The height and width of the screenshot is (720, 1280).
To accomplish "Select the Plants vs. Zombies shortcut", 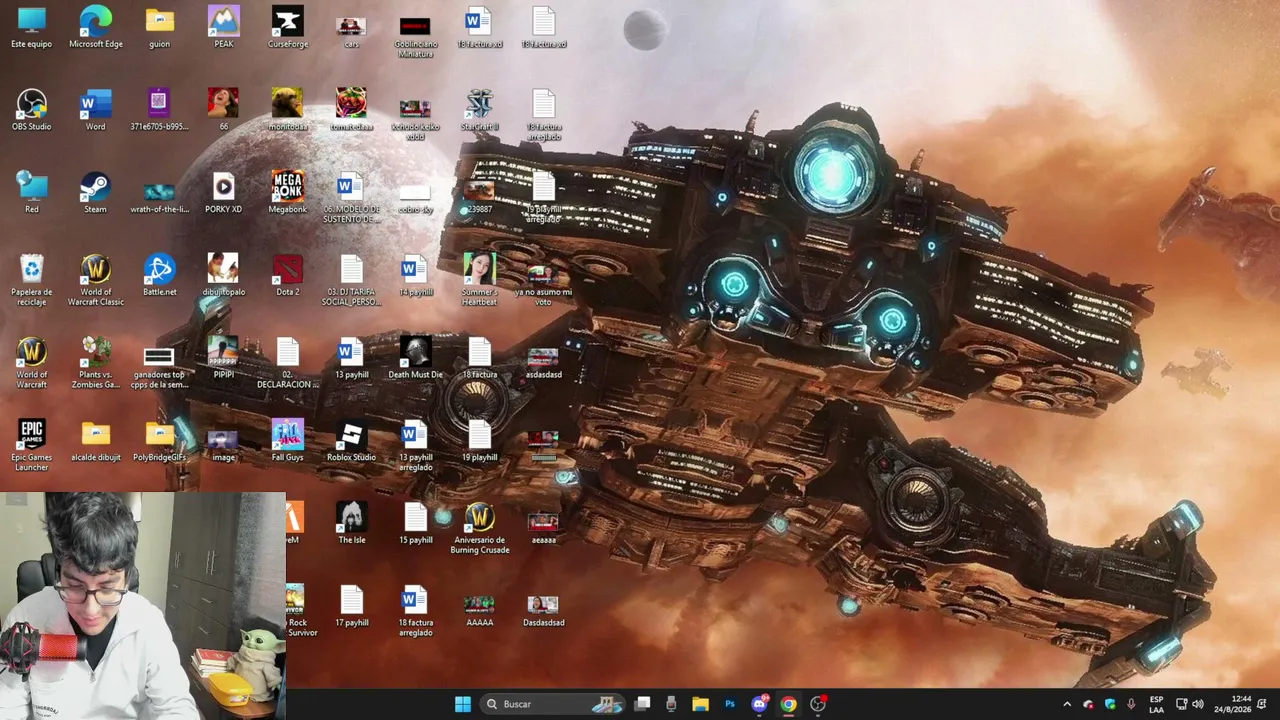I will pyautogui.click(x=96, y=363).
